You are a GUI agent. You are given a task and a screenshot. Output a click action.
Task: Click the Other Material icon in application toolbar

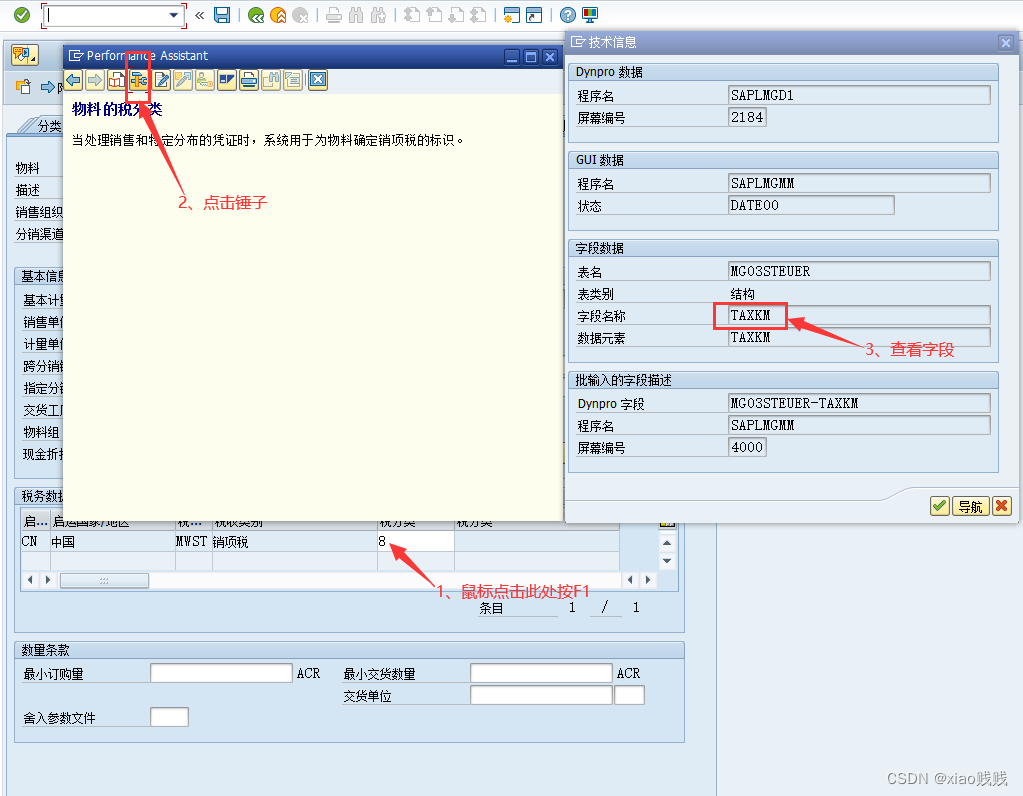tap(23, 87)
